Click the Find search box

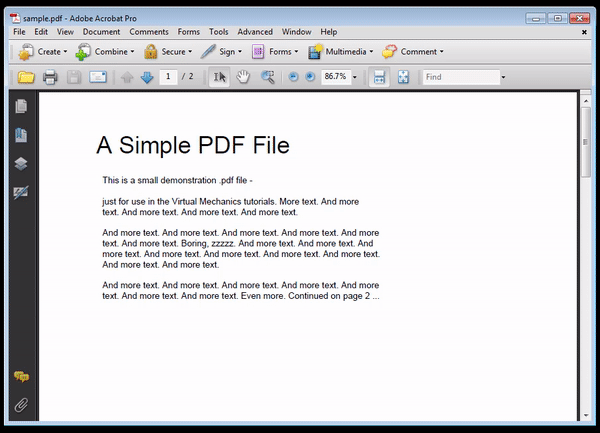pyautogui.click(x=461, y=77)
